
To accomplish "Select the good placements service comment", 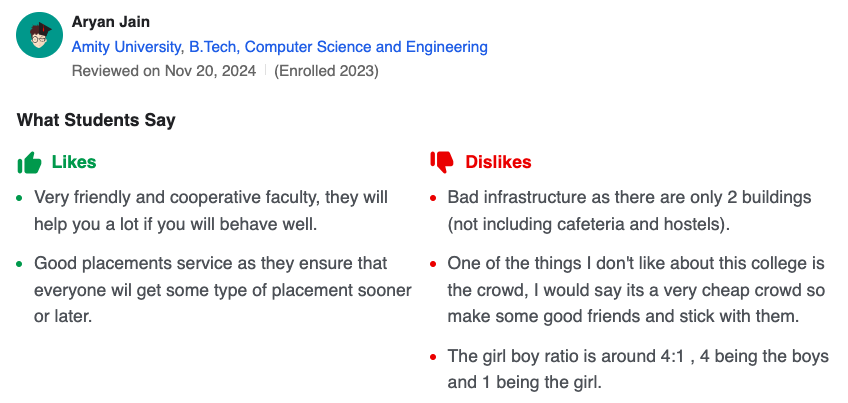I will [222, 290].
